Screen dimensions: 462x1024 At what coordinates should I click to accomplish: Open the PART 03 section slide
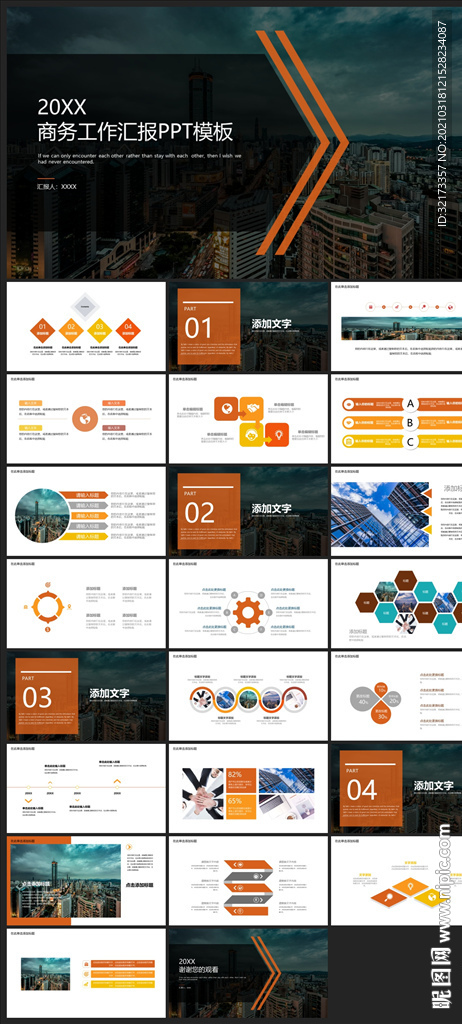click(86, 696)
